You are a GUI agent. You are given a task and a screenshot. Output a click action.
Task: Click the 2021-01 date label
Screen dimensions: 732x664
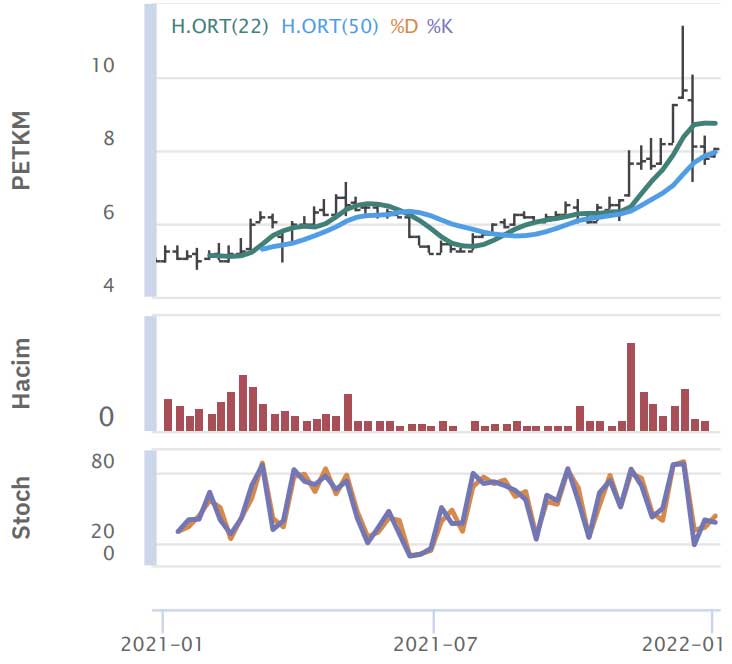click(x=162, y=644)
